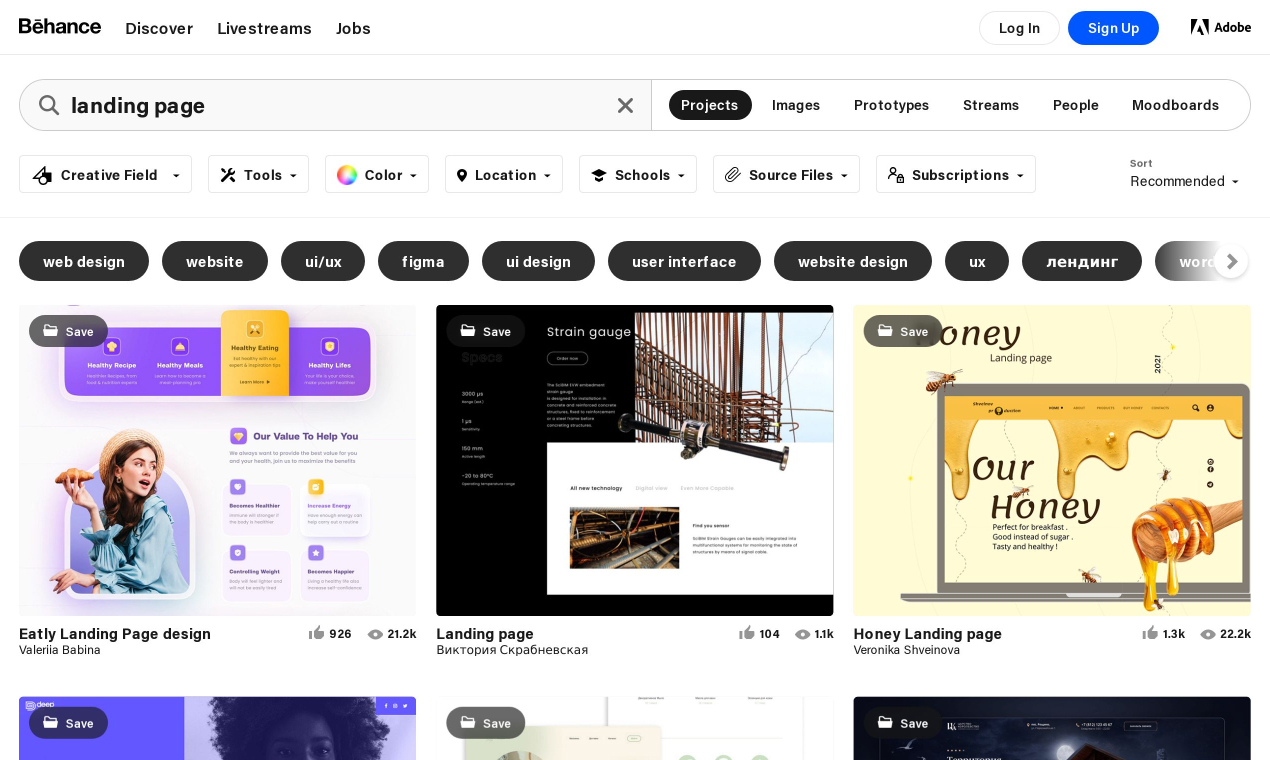Click the Sign Up button
The image size is (1270, 760).
1113,28
